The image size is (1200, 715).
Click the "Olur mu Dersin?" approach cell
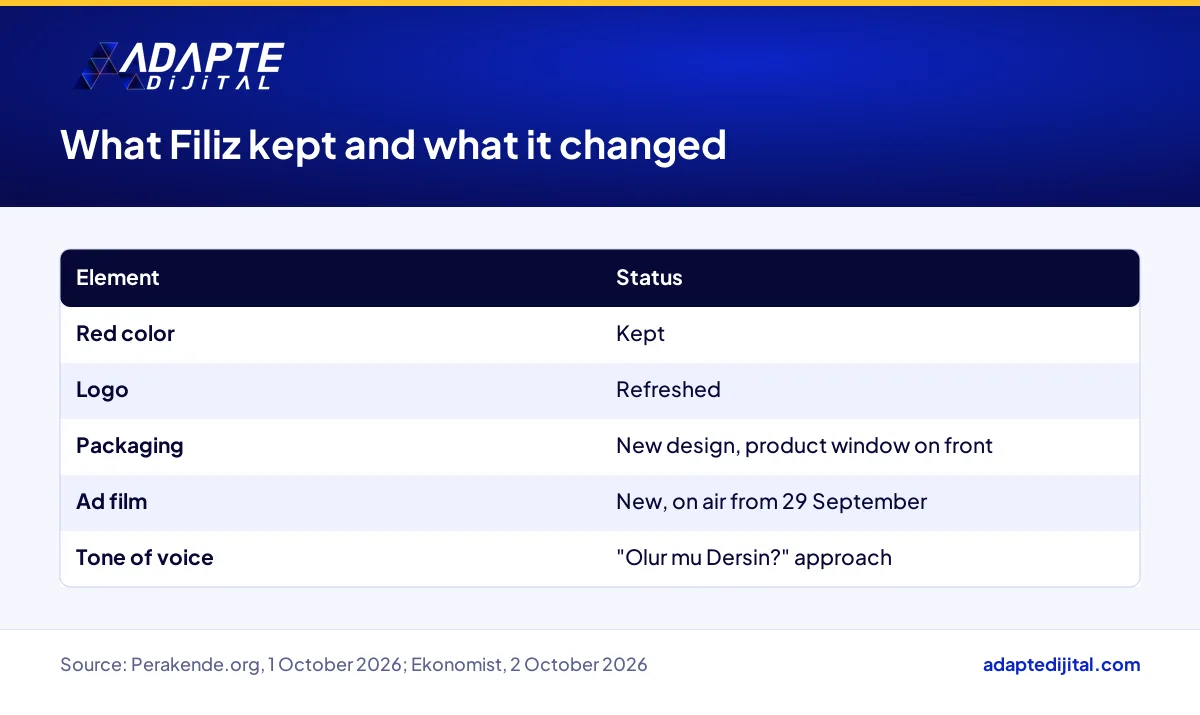(x=753, y=558)
